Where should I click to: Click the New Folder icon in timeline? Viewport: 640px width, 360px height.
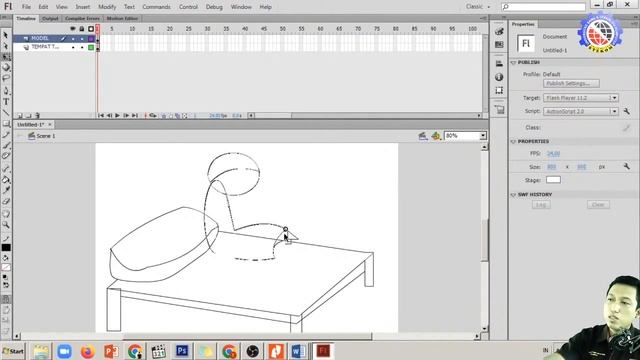tap(28, 116)
